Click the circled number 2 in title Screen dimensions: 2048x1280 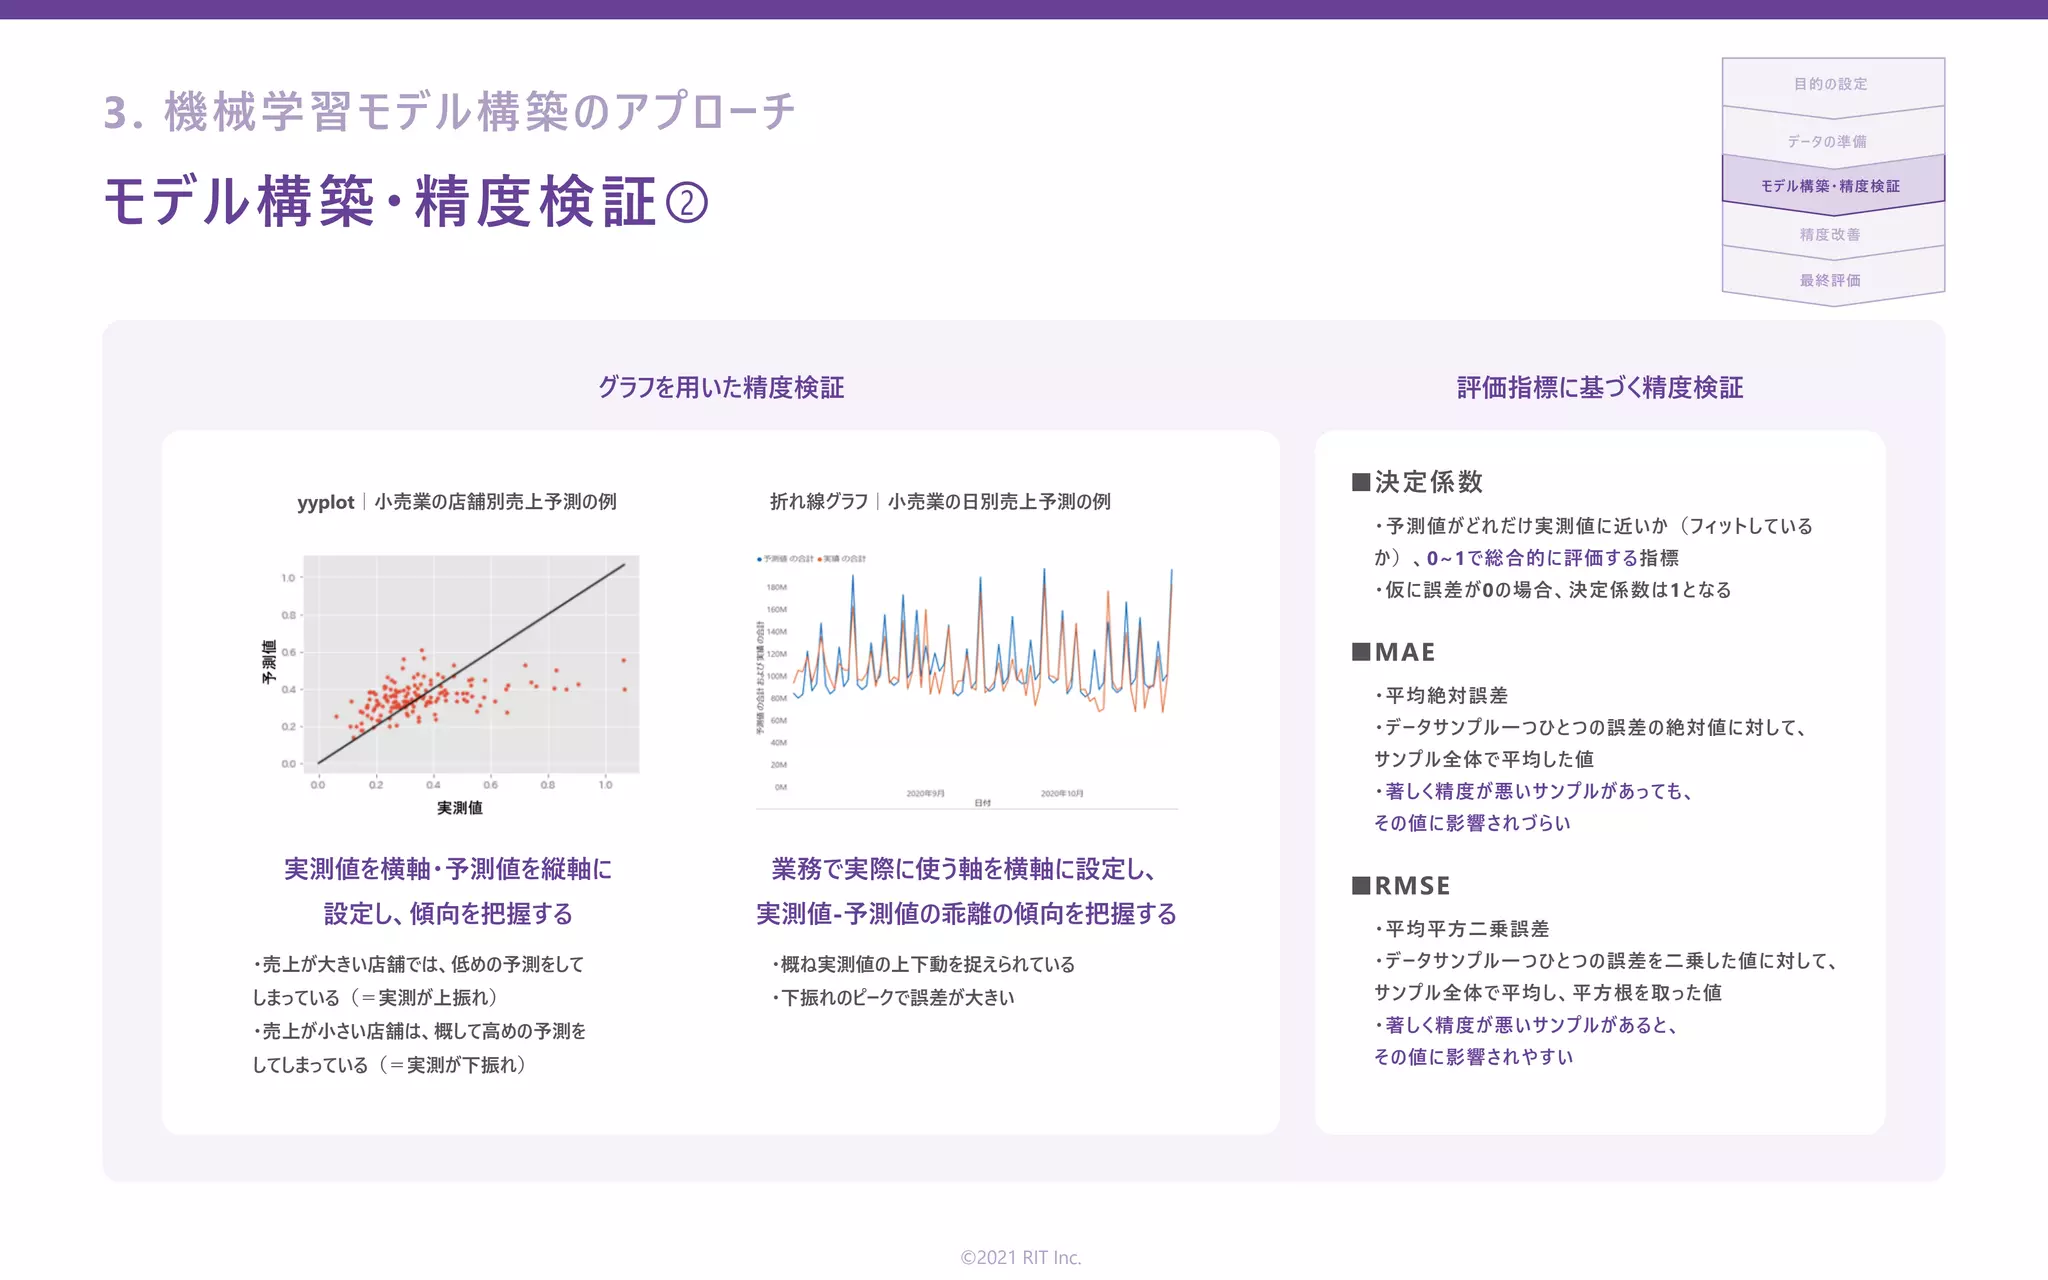click(687, 203)
